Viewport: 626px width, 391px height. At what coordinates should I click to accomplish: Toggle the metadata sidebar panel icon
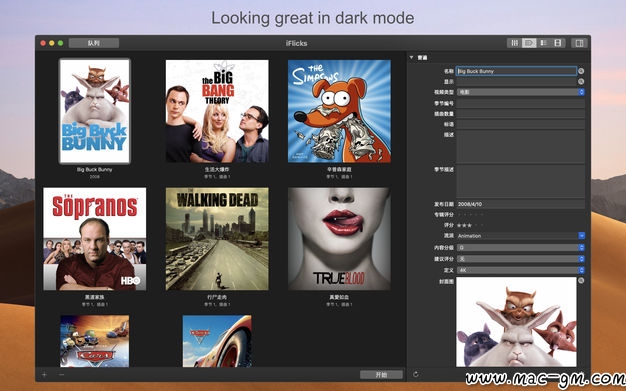pos(579,43)
